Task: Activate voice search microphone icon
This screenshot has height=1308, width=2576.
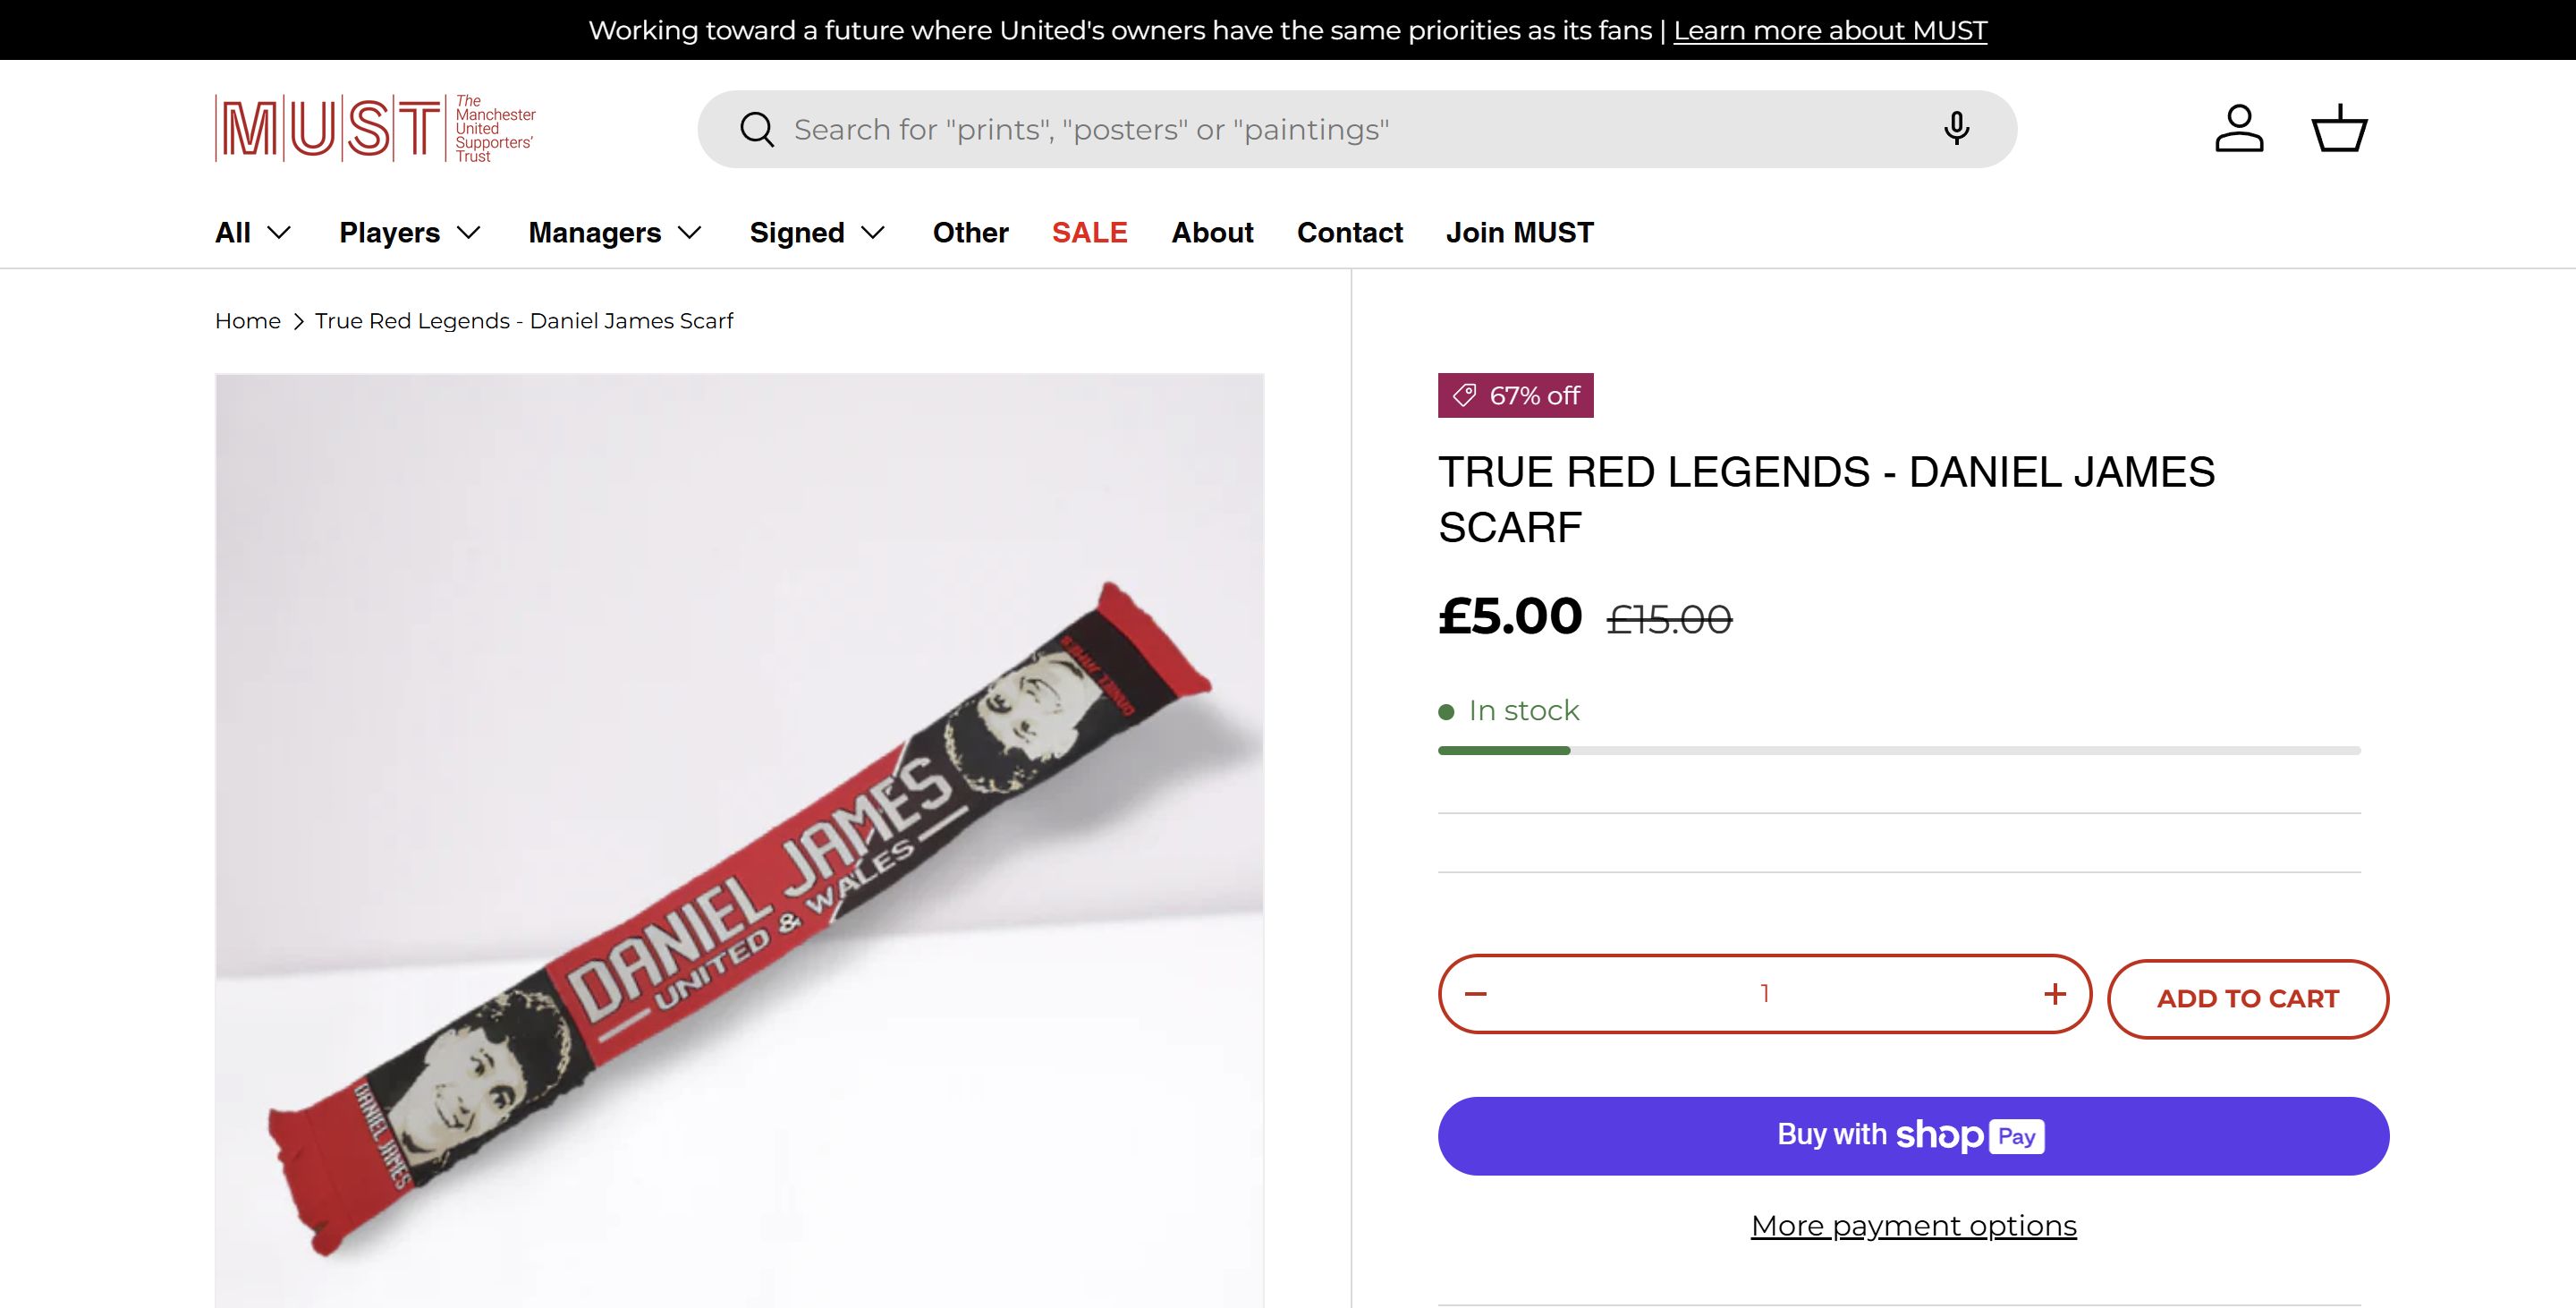Action: coord(1956,129)
